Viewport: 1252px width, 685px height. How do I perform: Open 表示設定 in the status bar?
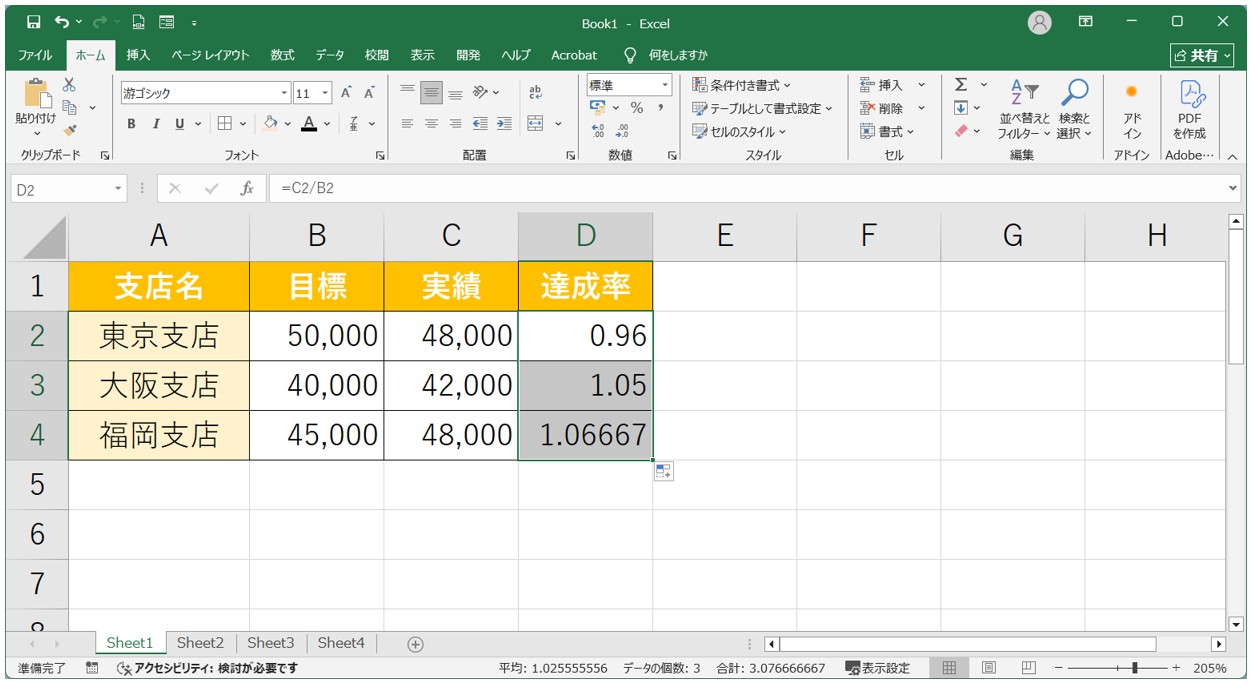[878, 668]
